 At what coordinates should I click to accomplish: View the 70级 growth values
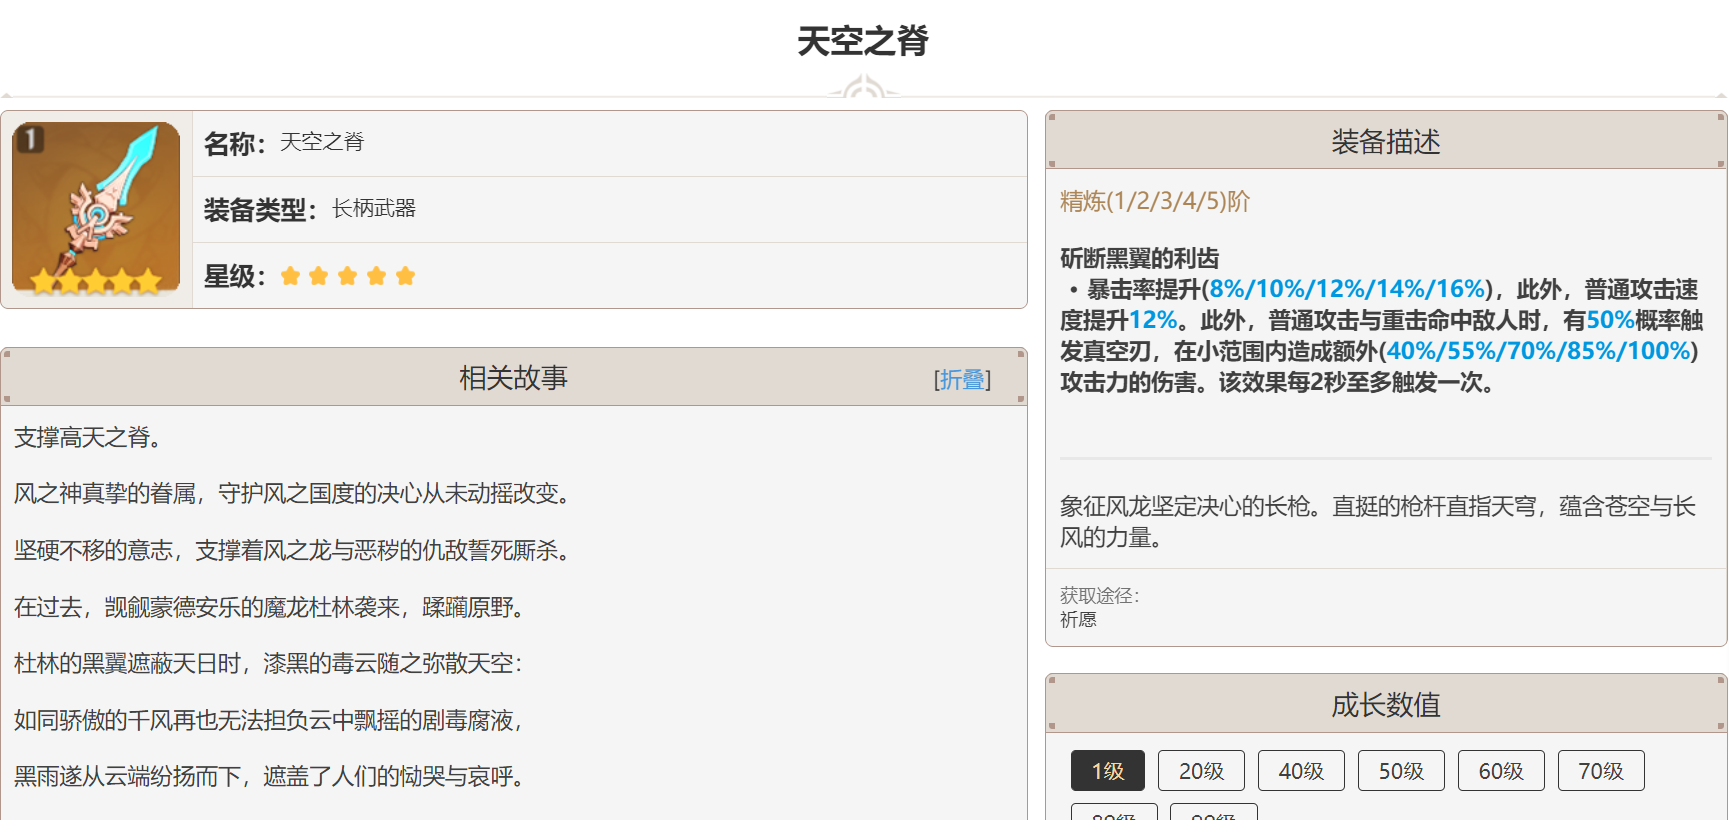click(1601, 771)
